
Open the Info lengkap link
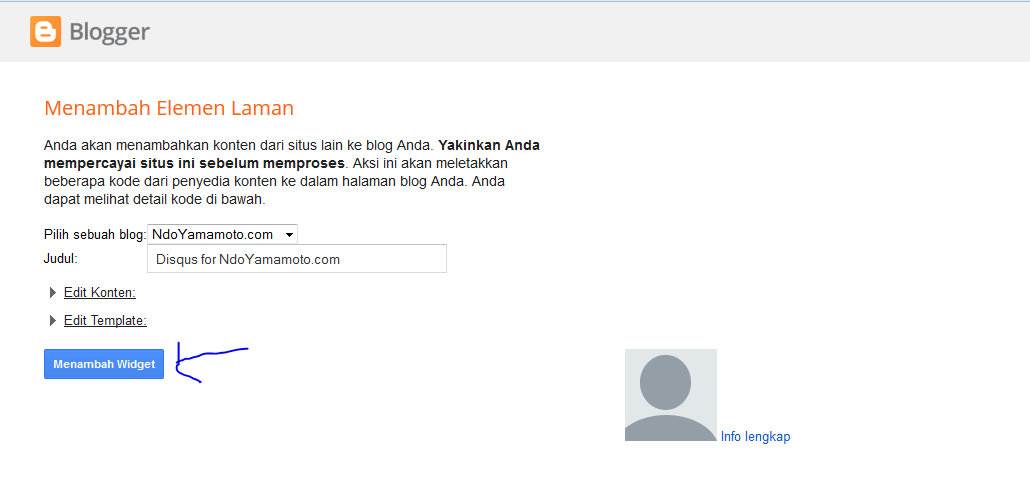point(755,436)
